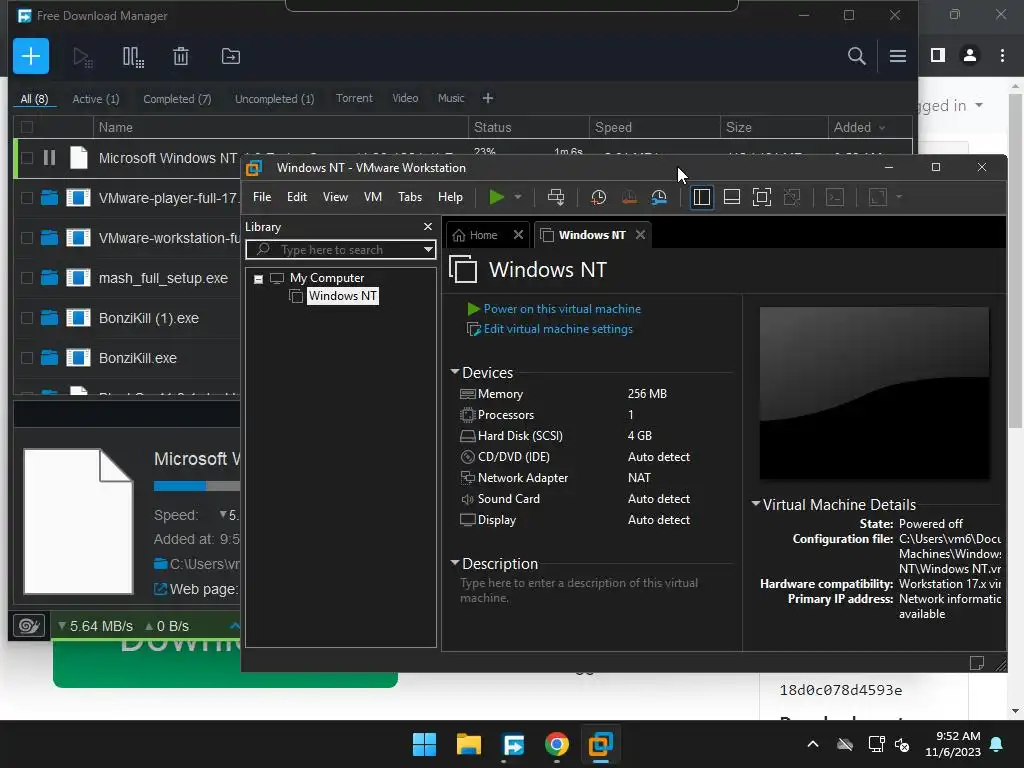Click Power on this virtual machine link
The image size is (1024, 768).
562,309
